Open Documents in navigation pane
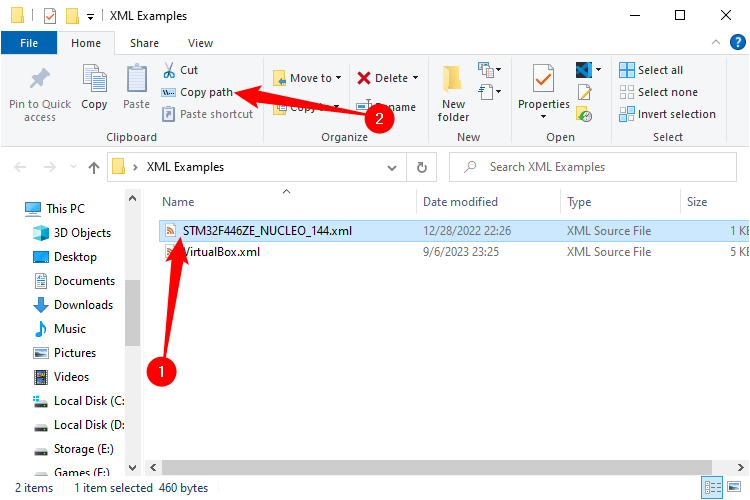This screenshot has height=500, width=750. [x=74, y=280]
